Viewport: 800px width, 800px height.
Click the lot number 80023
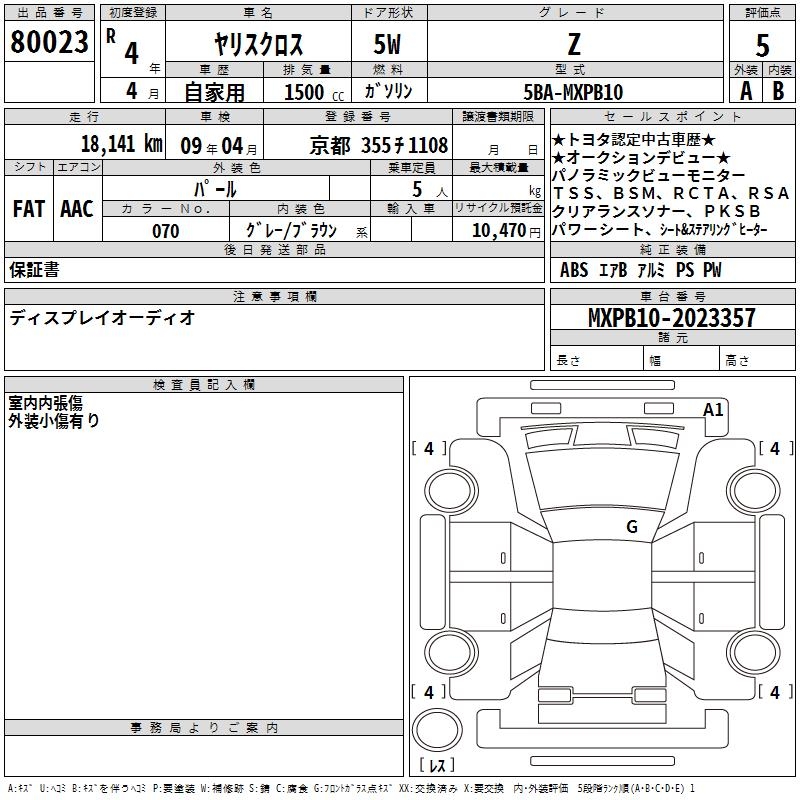49,42
